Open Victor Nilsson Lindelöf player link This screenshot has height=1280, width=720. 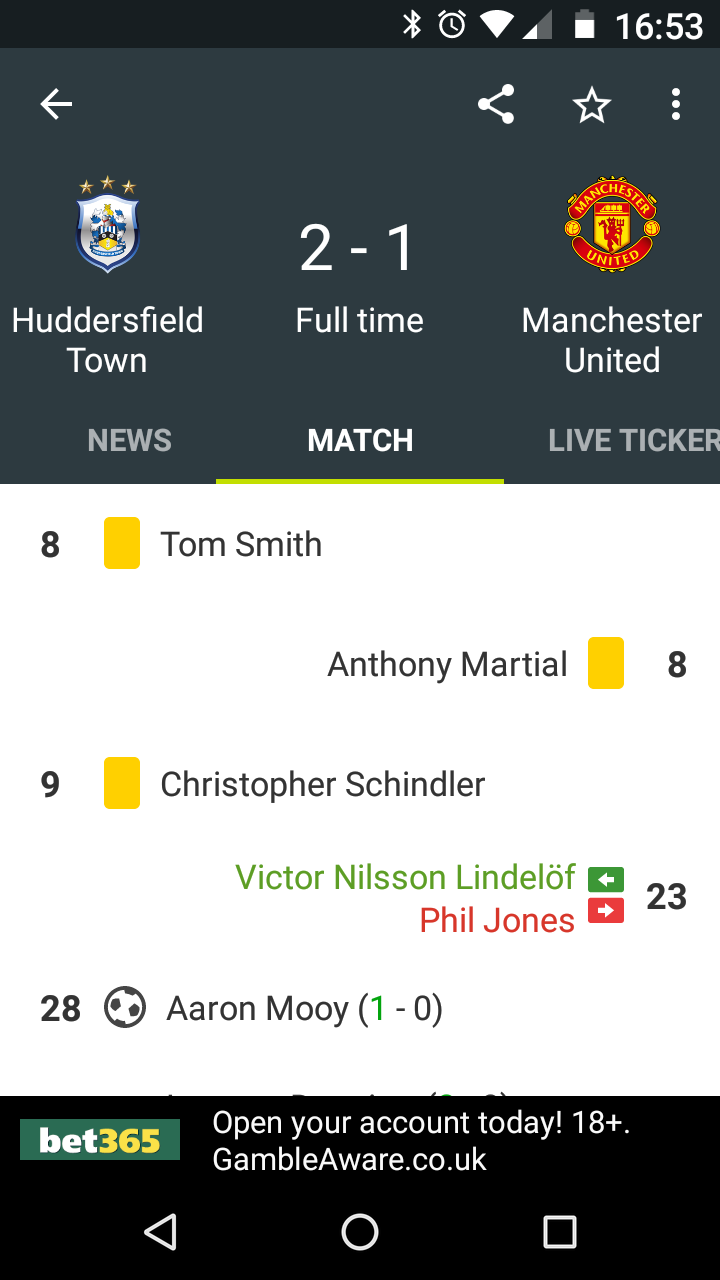point(405,877)
